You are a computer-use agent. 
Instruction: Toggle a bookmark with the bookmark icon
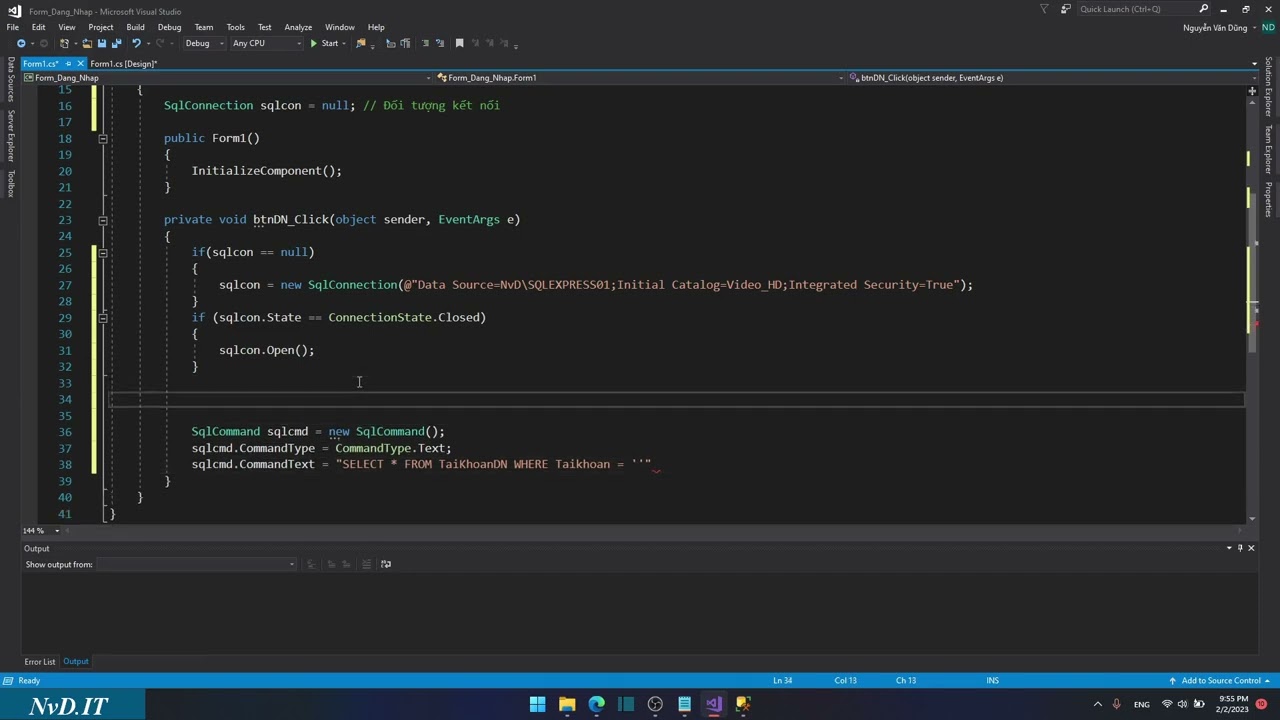459,43
